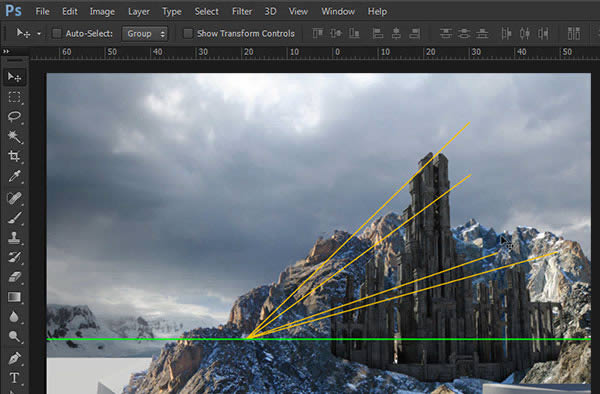600x394 pixels.
Task: Select the Brush tool
Action: point(15,218)
